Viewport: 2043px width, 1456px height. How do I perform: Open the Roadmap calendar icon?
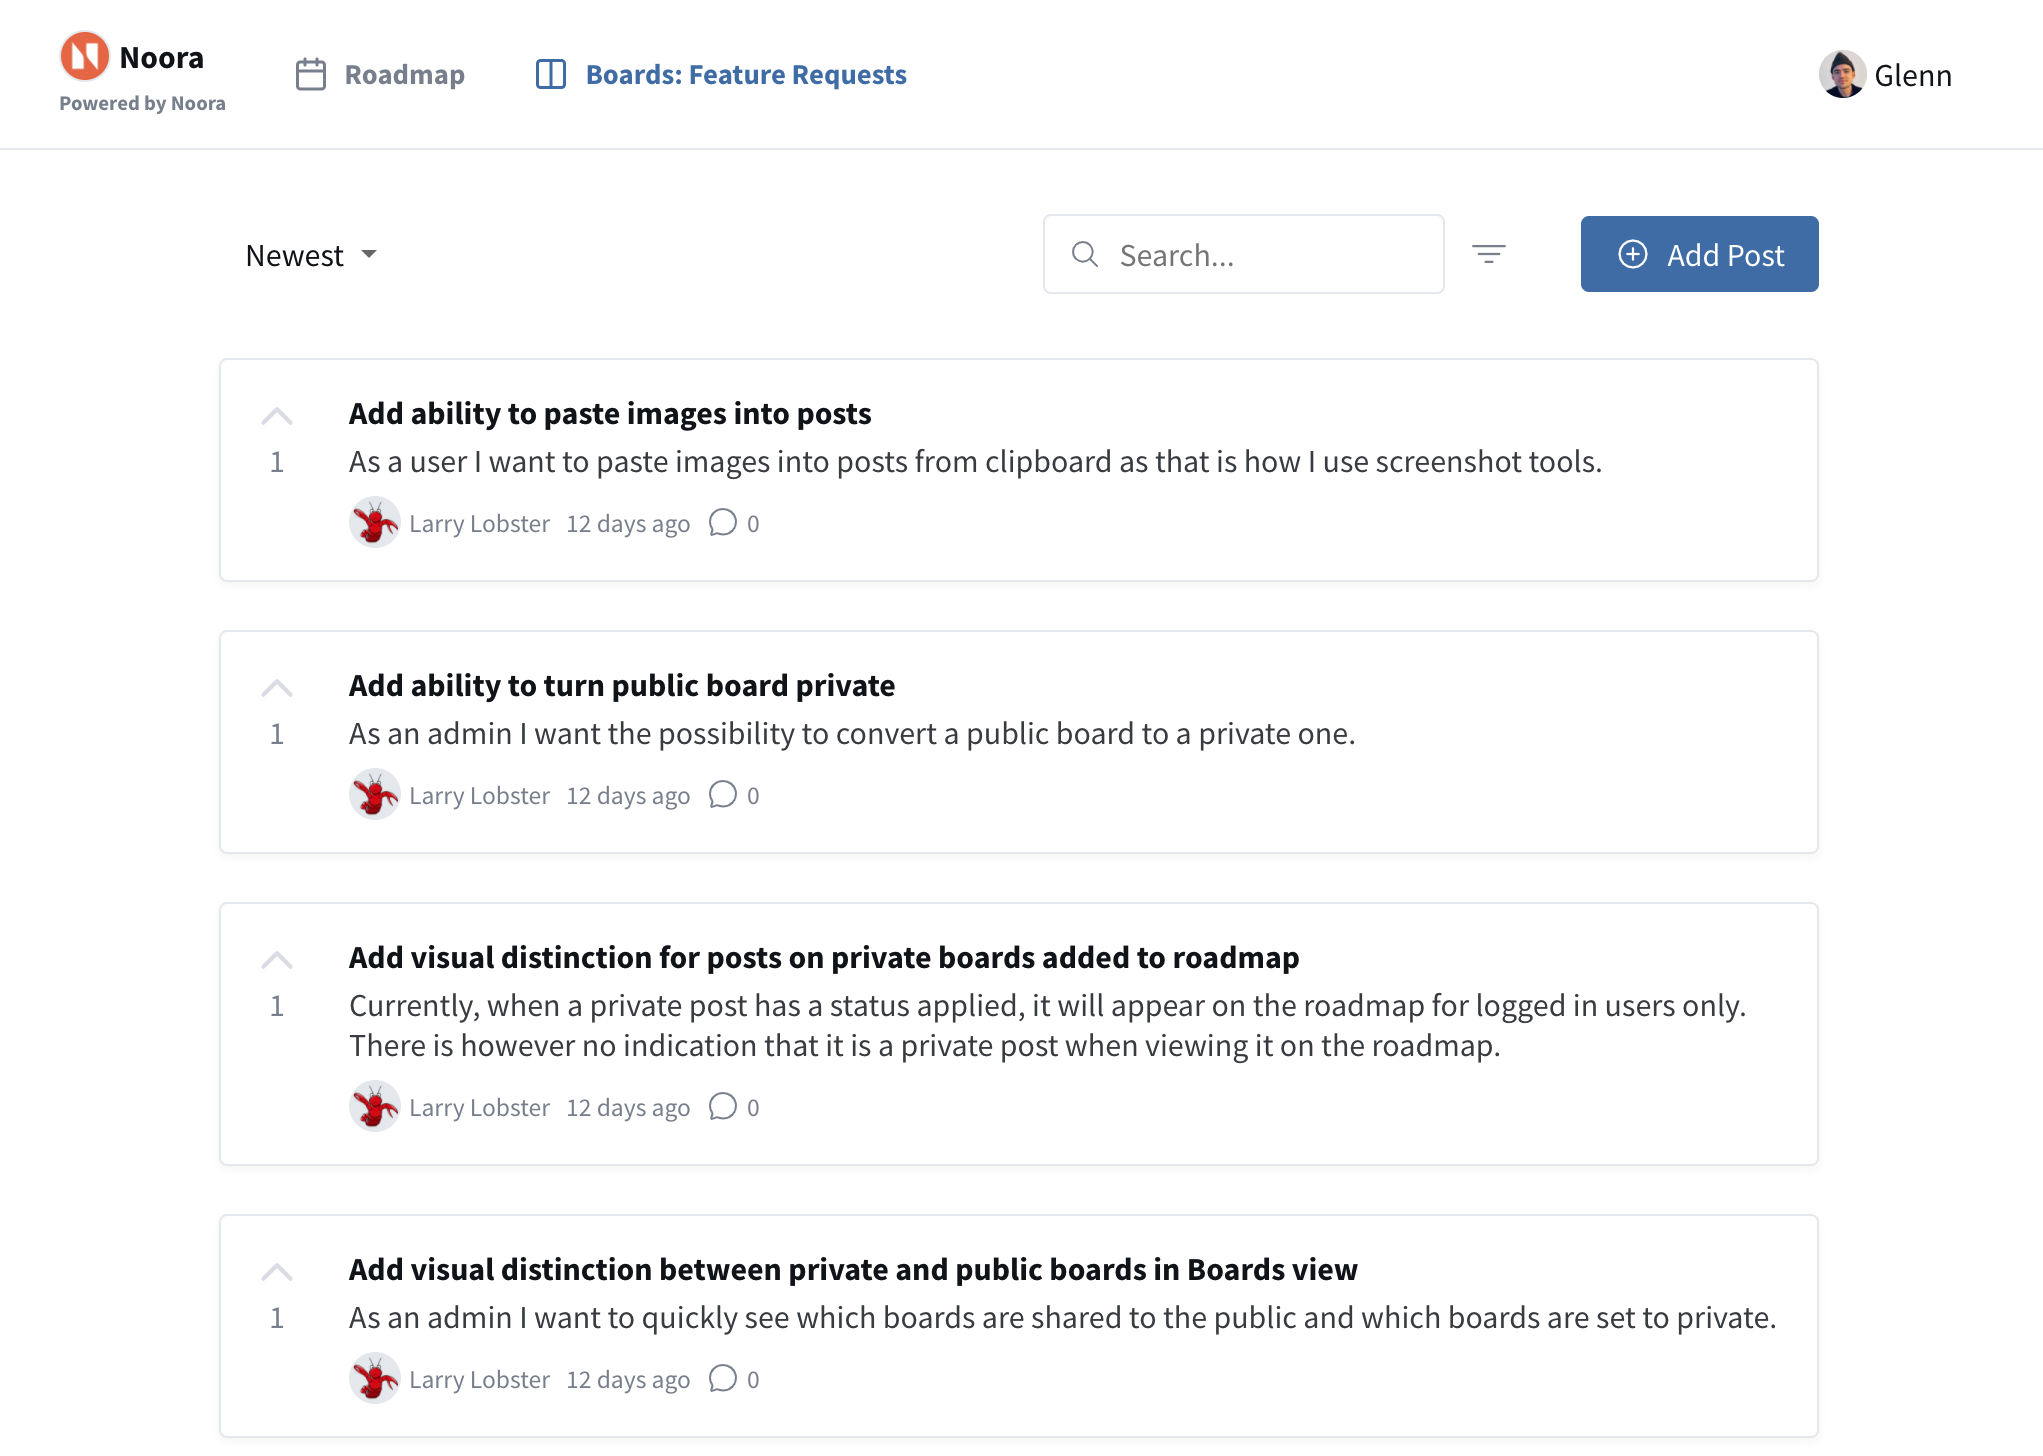311,75
